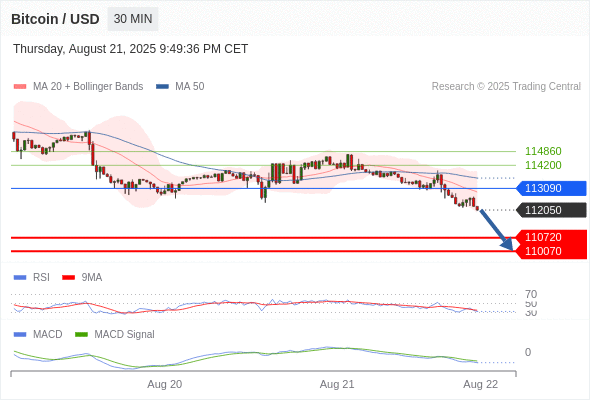This screenshot has width=590, height=400.
Task: Click the 113090 blue pivot price tag
Action: pyautogui.click(x=551, y=188)
